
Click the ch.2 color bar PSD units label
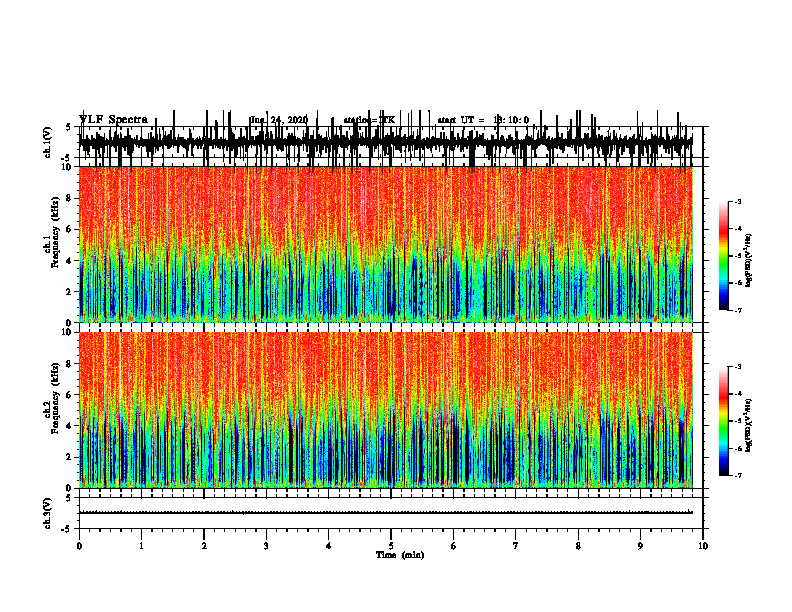click(x=749, y=425)
